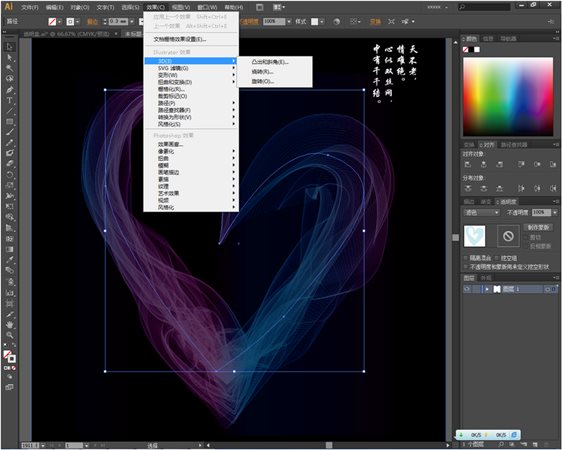Open the 编辑(E) menu
The width and height of the screenshot is (562, 450).
54,7
